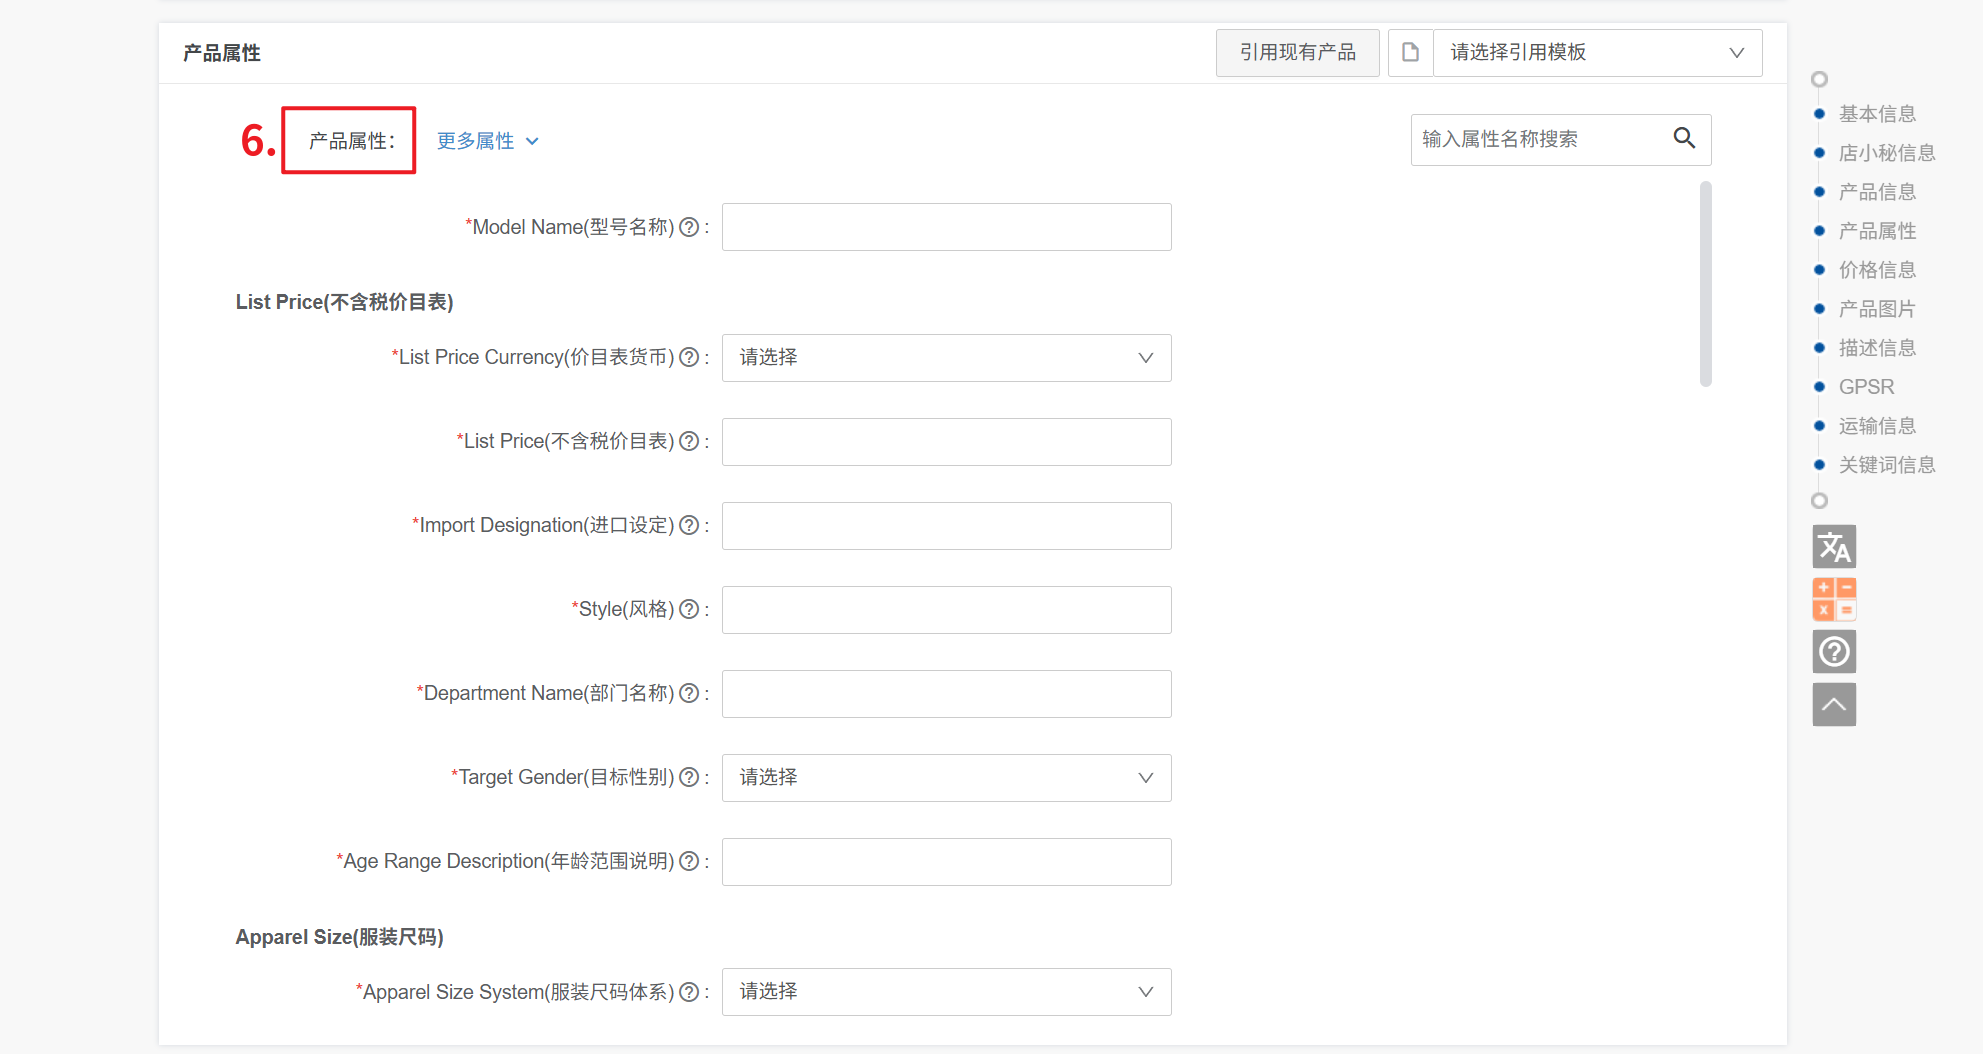
Task: Go to GPSR section in side navigation
Action: 1866,387
